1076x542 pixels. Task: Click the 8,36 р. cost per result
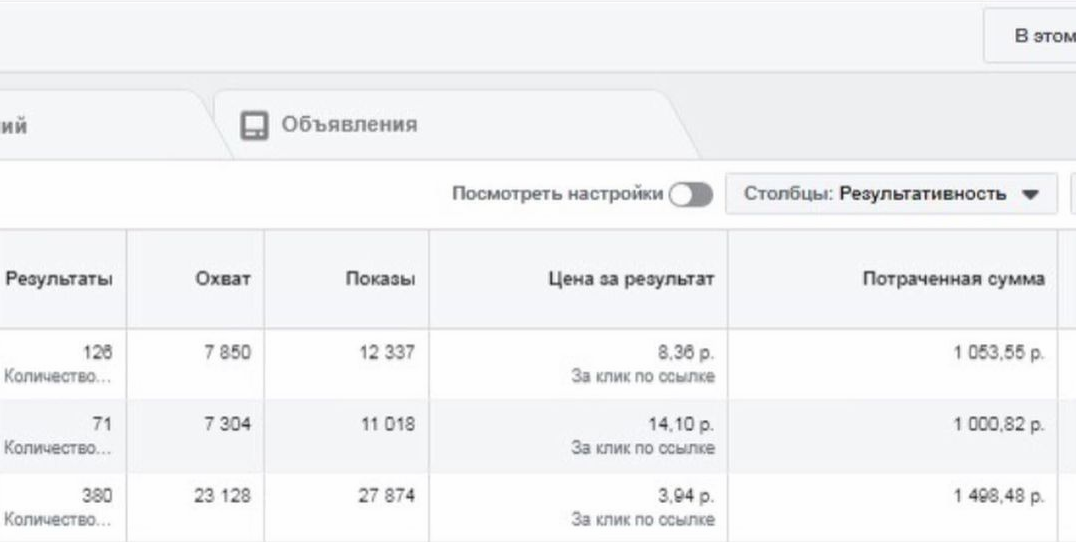[x=686, y=353]
